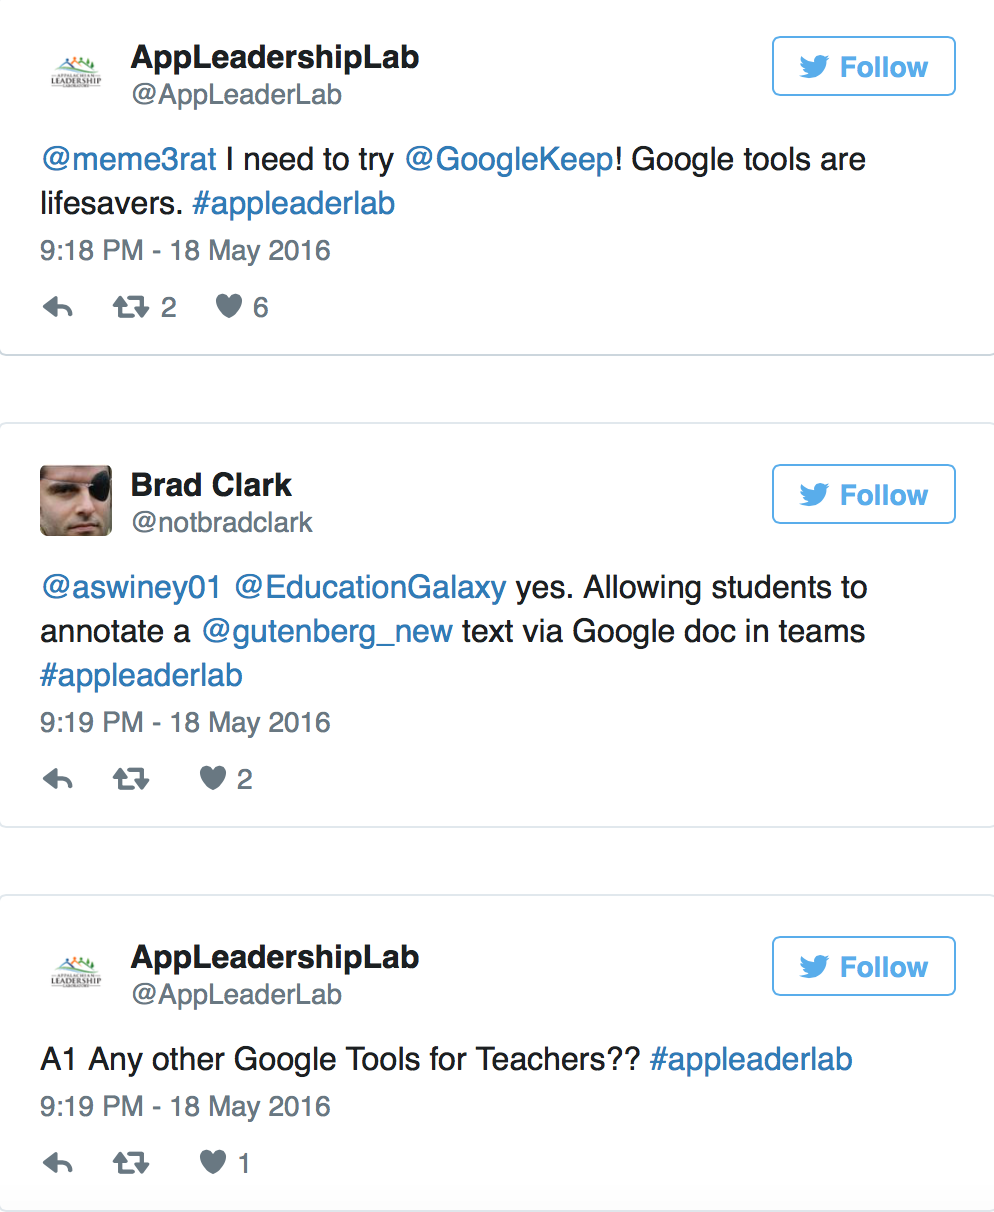Open the @meme3rat mention

tap(128, 160)
